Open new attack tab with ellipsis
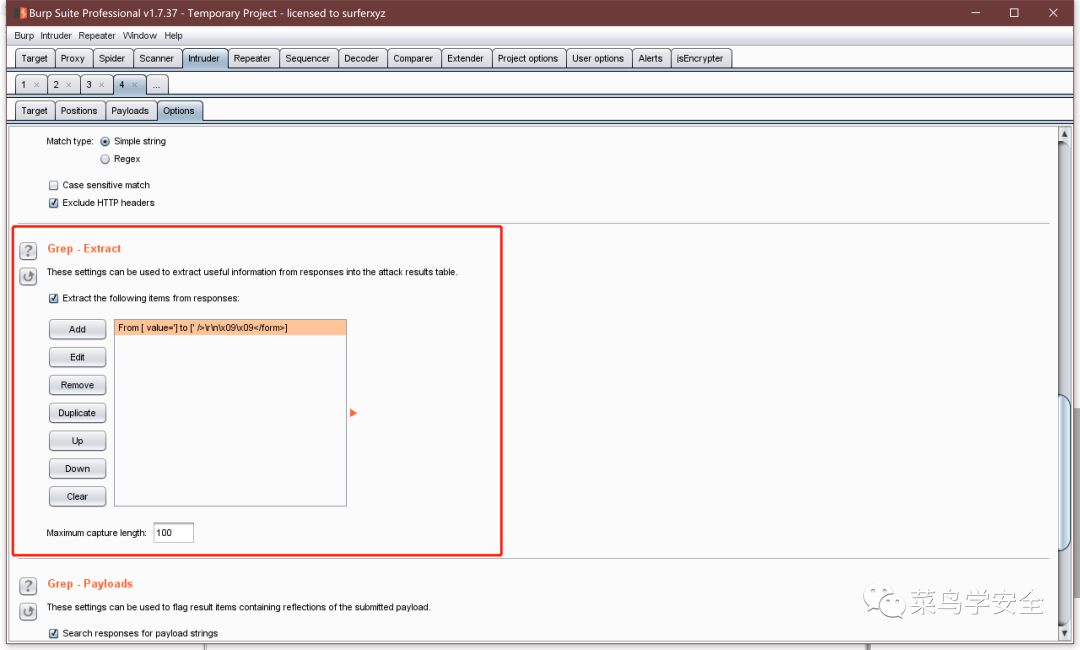This screenshot has width=1080, height=650. [157, 85]
